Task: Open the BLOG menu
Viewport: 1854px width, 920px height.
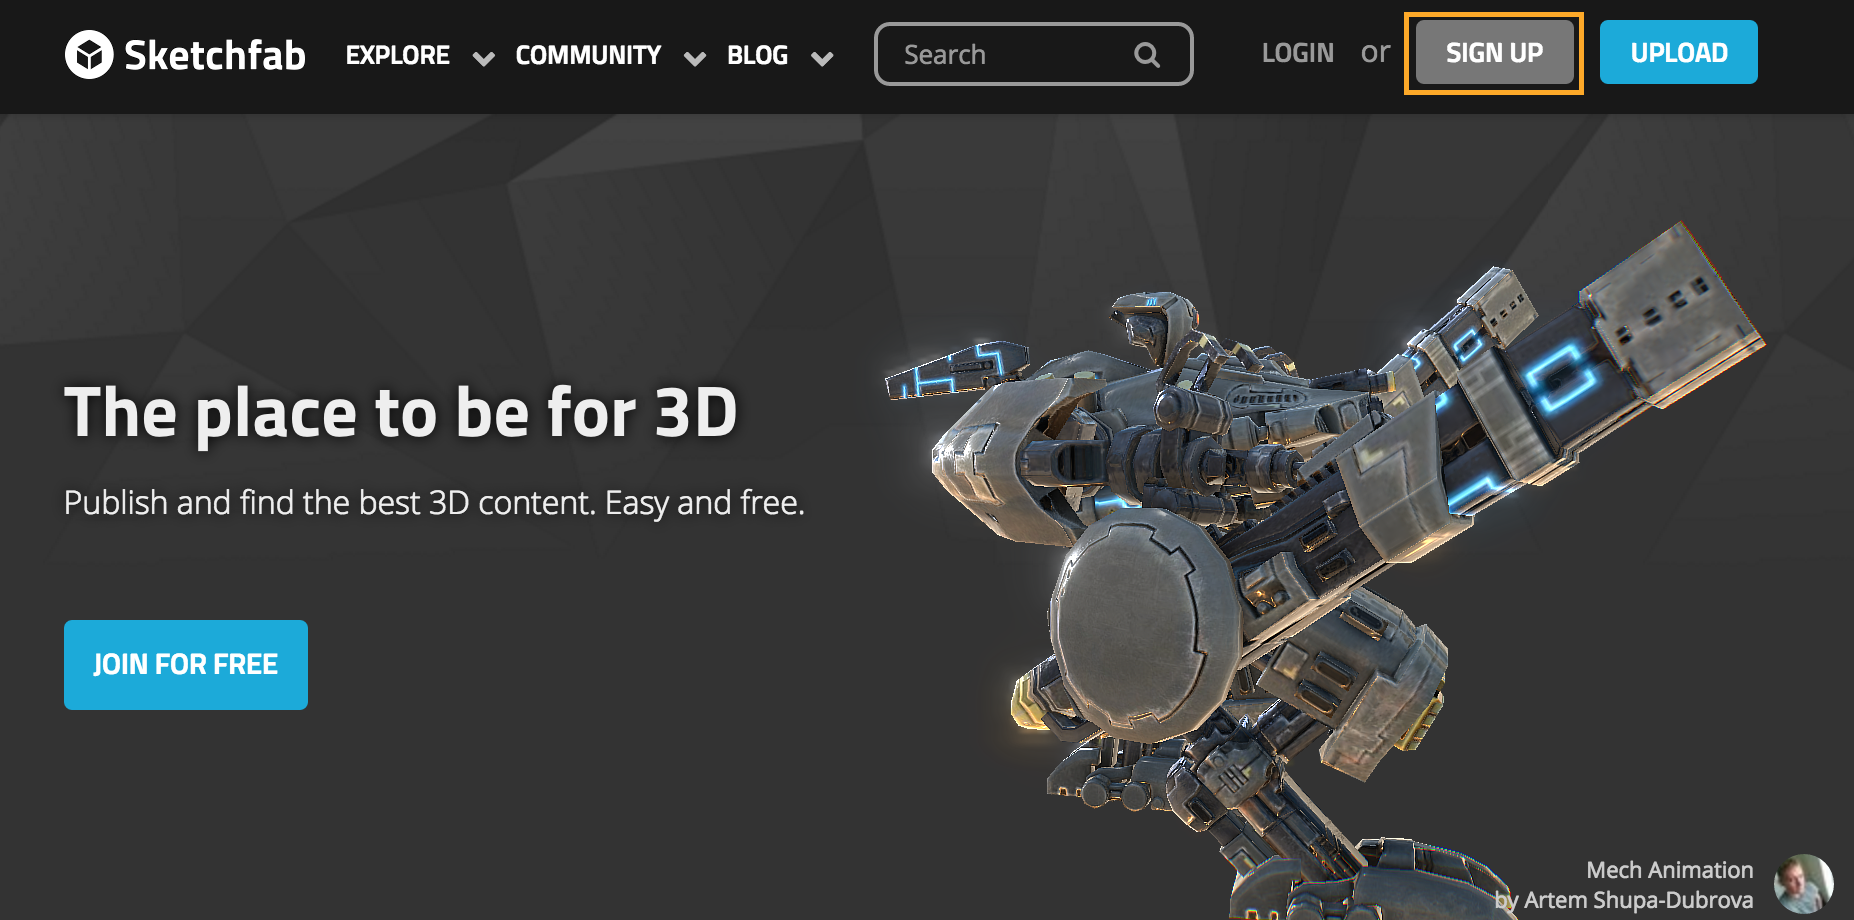Action: [757, 55]
